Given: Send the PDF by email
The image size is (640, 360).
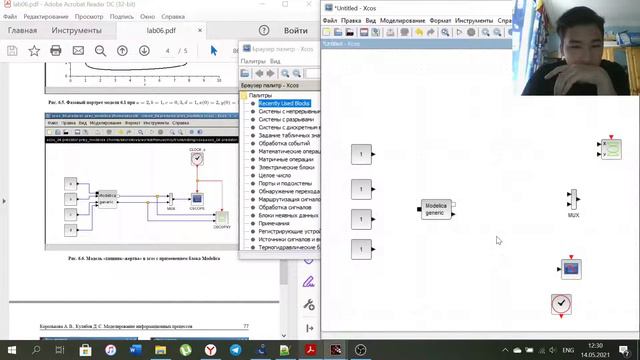Looking at the screenshot, I should click(78, 51).
